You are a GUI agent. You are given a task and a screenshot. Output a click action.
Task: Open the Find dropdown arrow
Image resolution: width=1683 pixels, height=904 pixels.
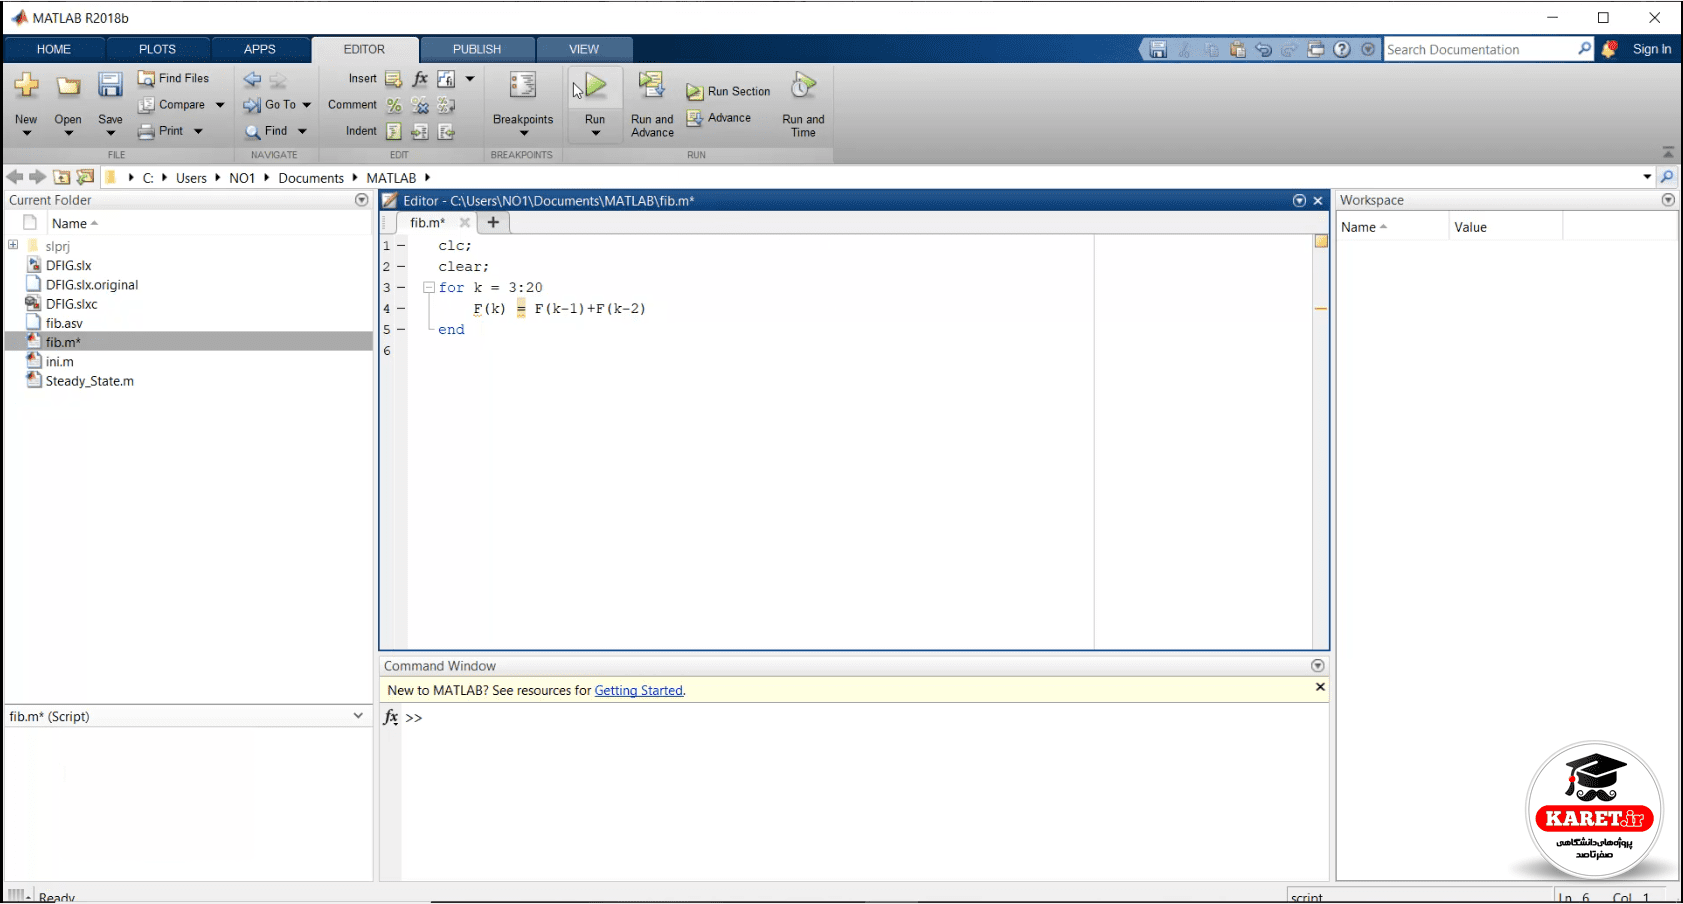pos(302,131)
